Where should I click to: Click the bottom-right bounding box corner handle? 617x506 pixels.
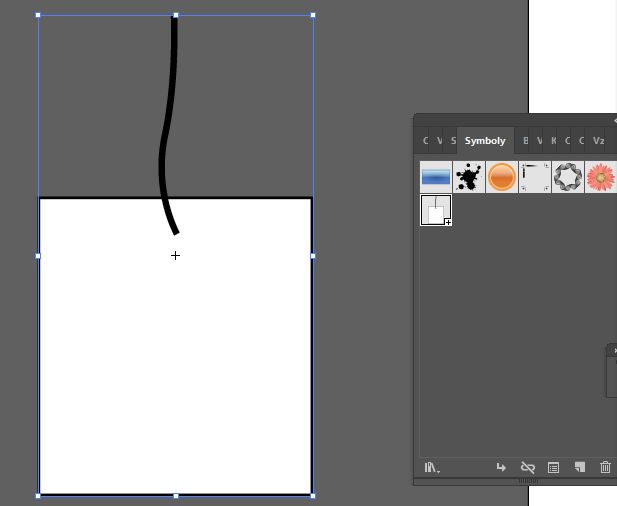tap(313, 496)
